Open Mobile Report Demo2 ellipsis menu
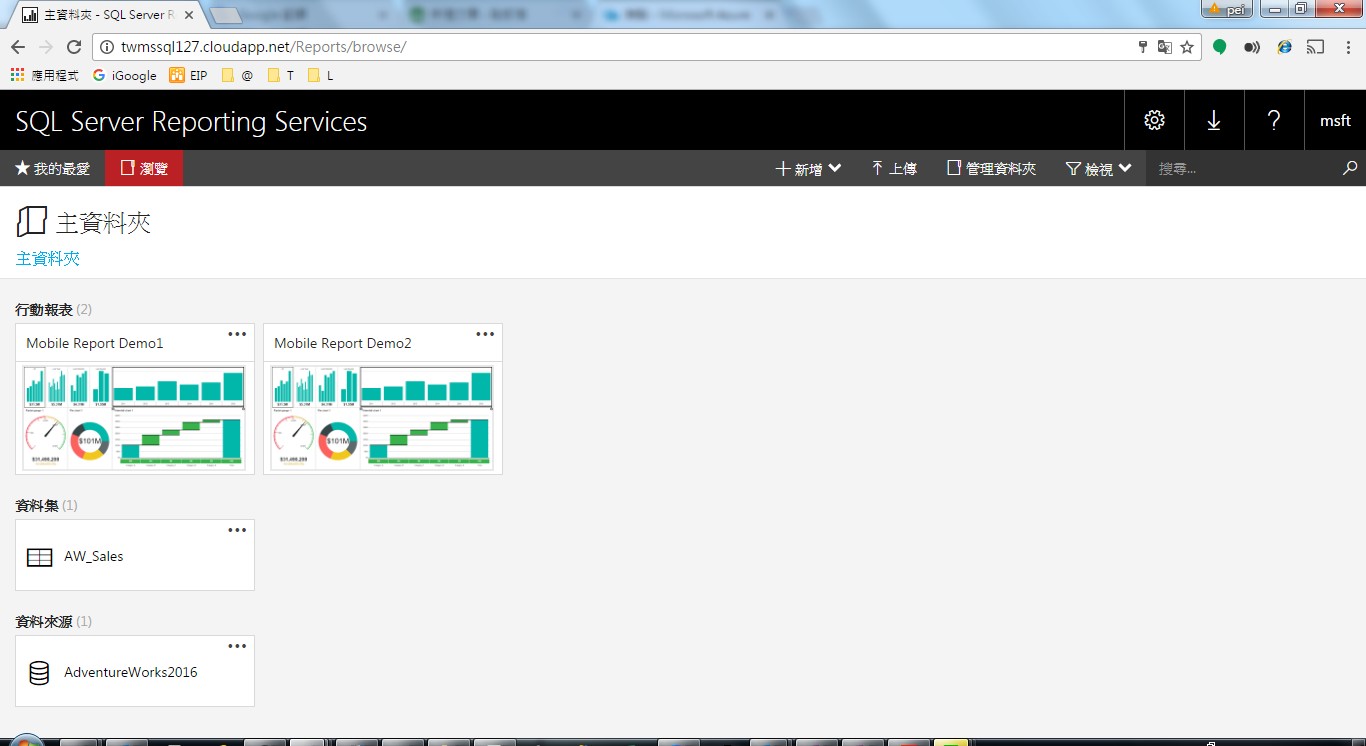The image size is (1366, 746). [485, 334]
